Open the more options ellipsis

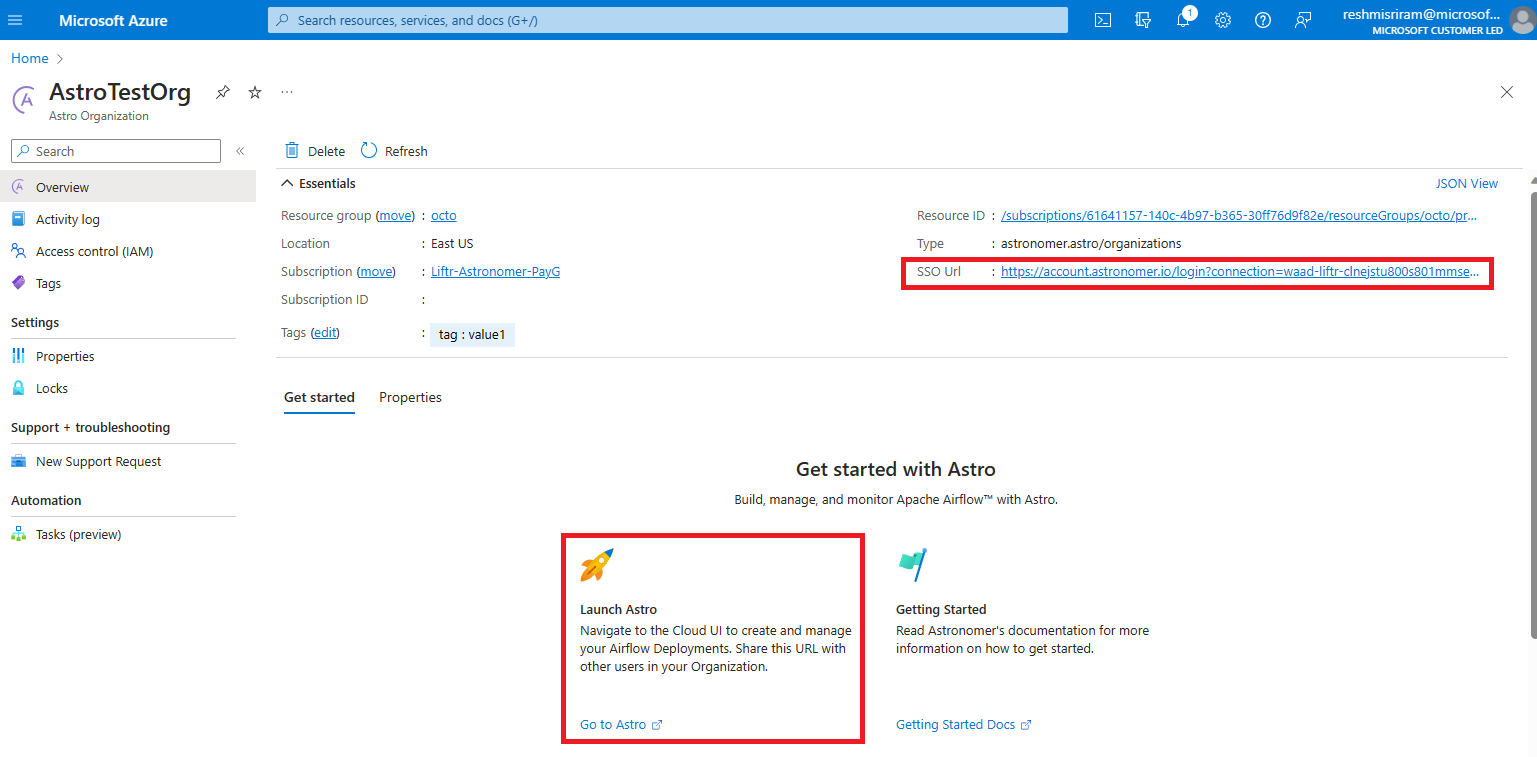pyautogui.click(x=287, y=92)
